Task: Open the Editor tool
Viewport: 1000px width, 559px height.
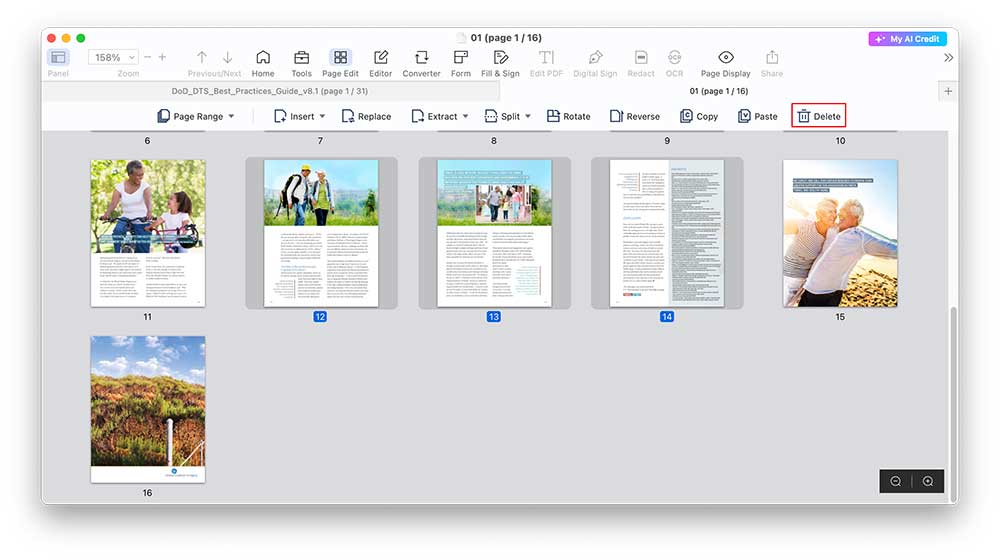Action: [381, 57]
